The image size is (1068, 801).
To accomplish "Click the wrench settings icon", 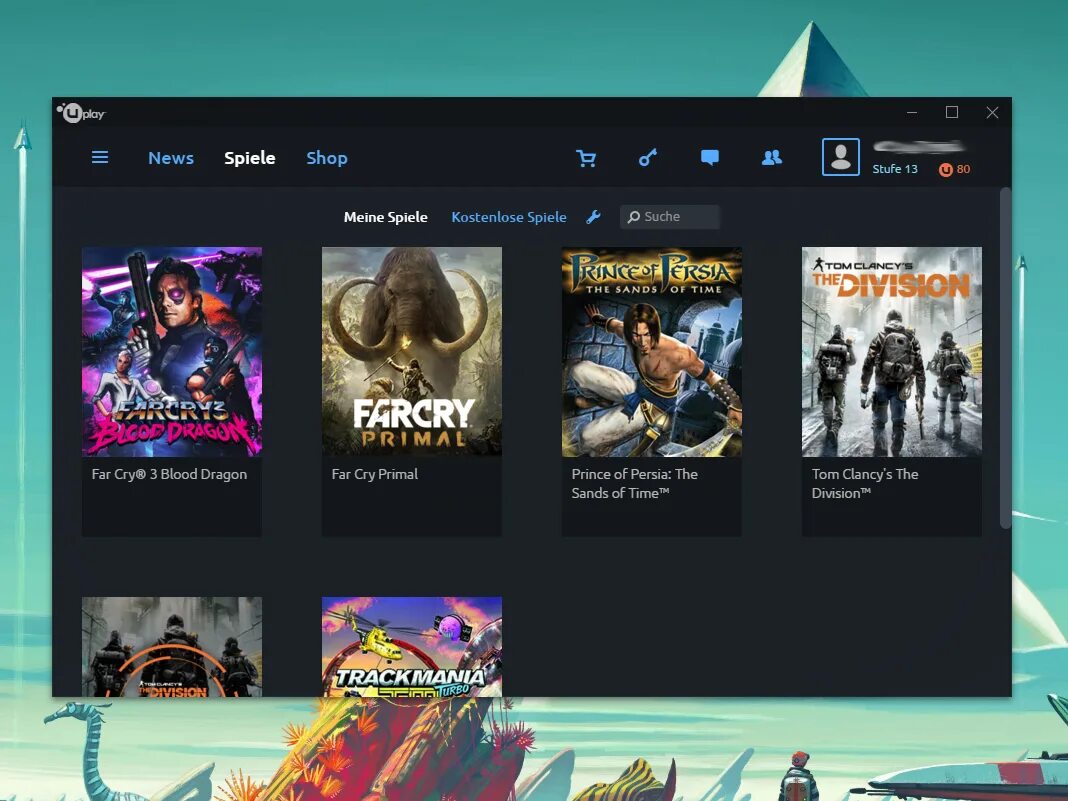I will pos(593,217).
